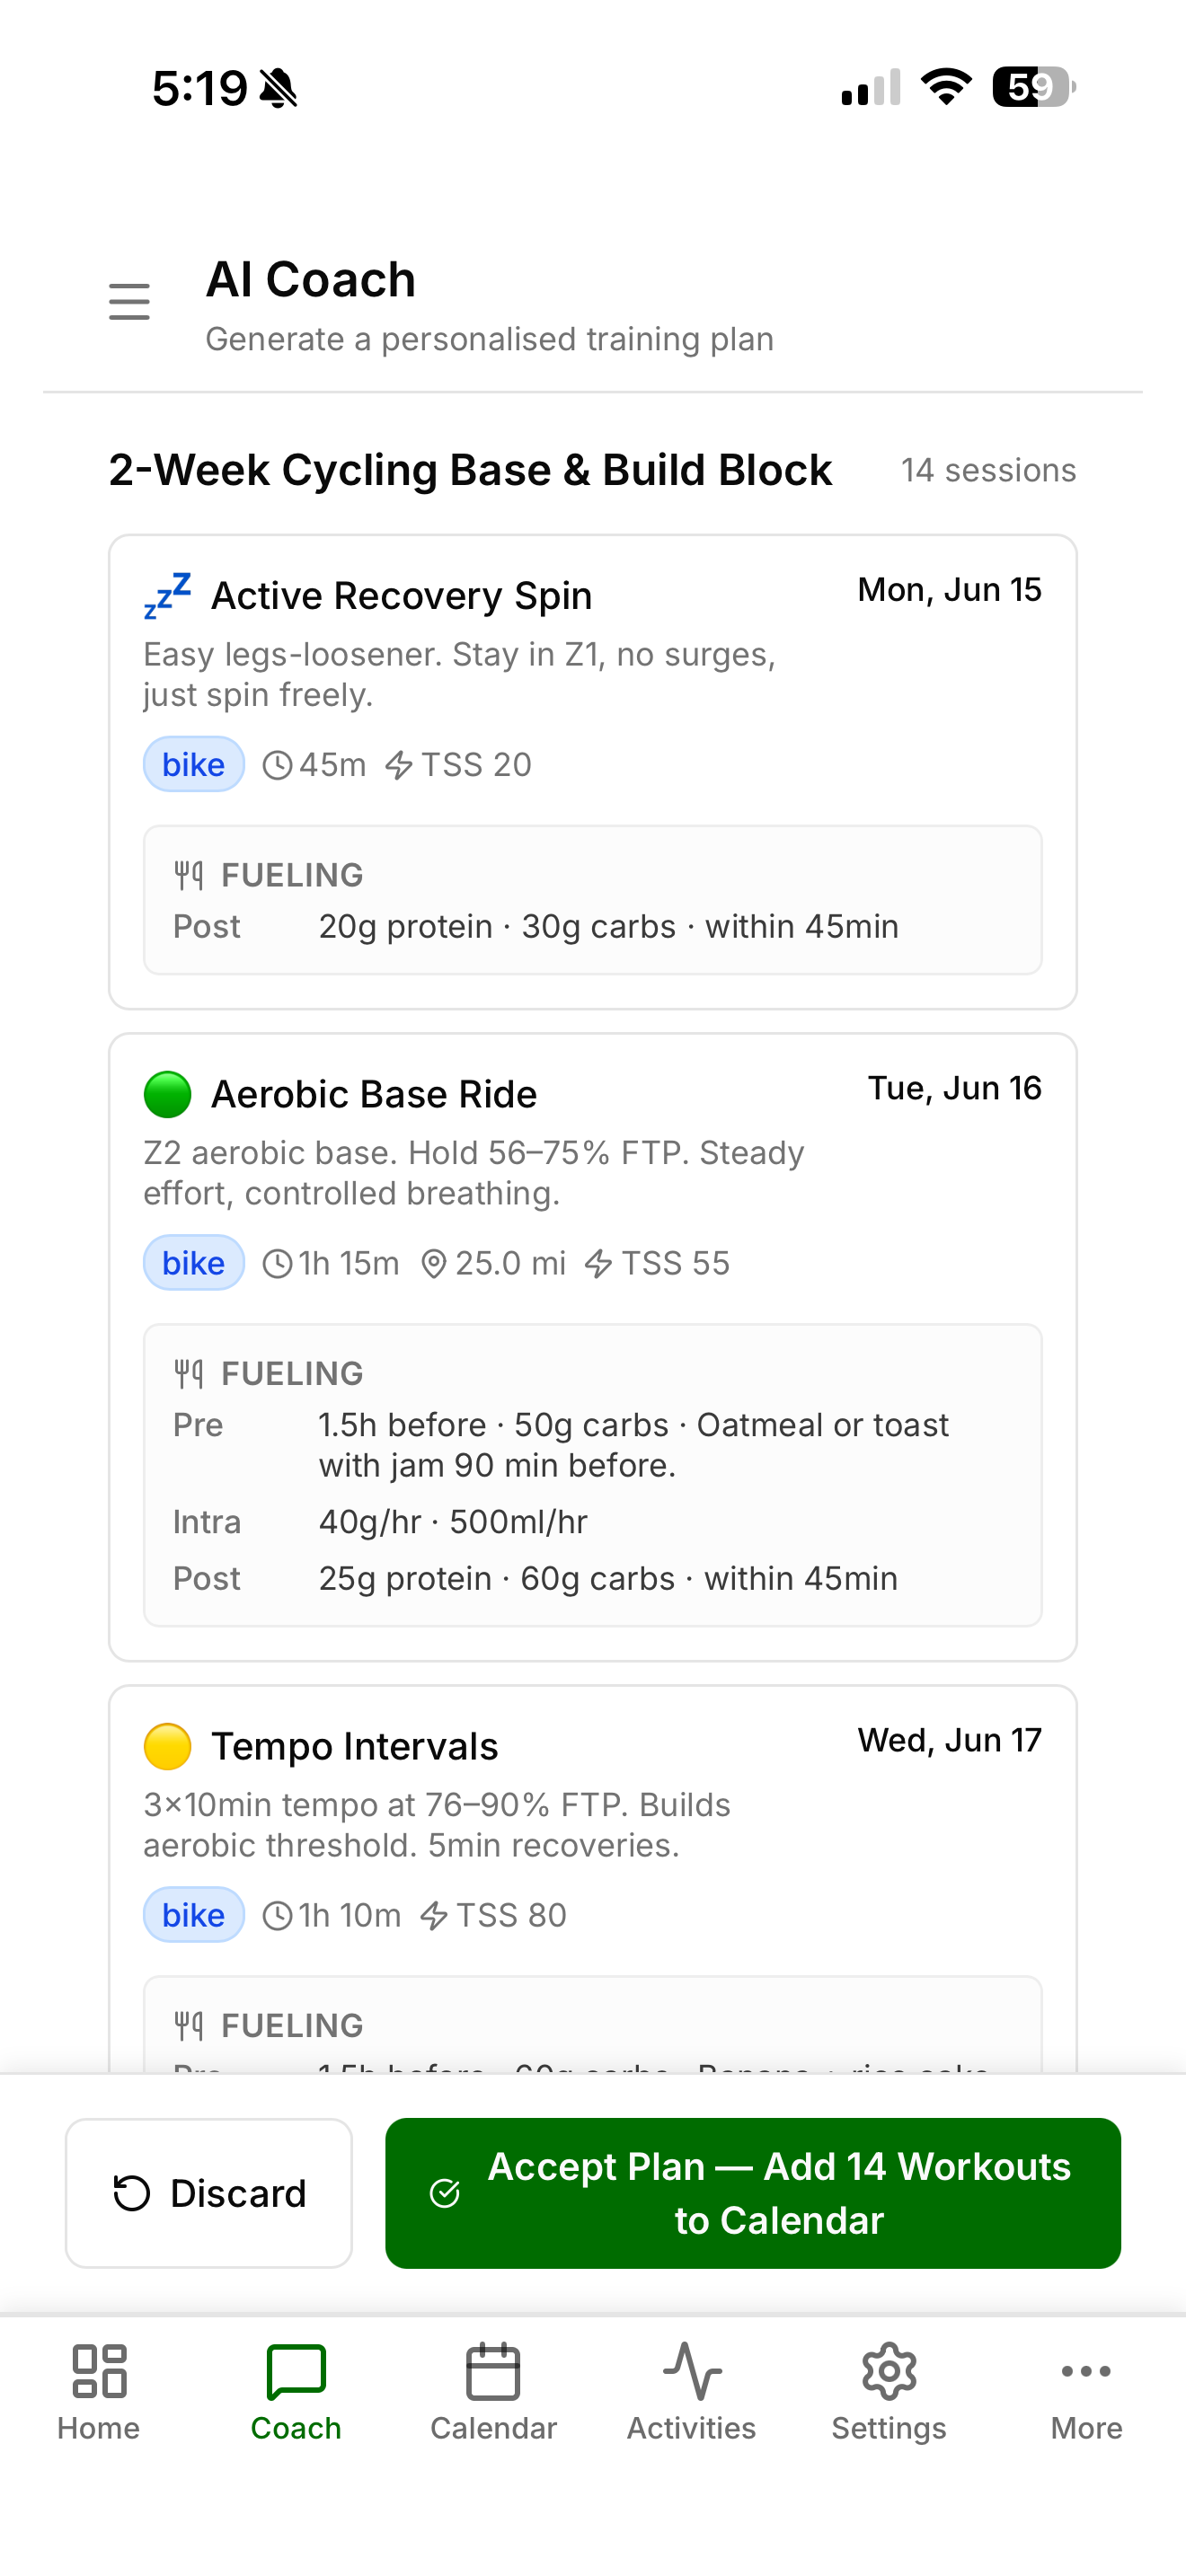Open the hamburger menu beside AI Coach
Image resolution: width=1186 pixels, height=2576 pixels.
pos(129,302)
